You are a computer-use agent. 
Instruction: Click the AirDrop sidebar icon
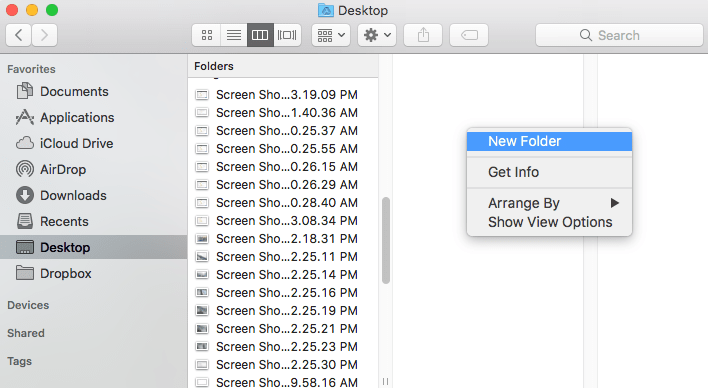(x=25, y=169)
